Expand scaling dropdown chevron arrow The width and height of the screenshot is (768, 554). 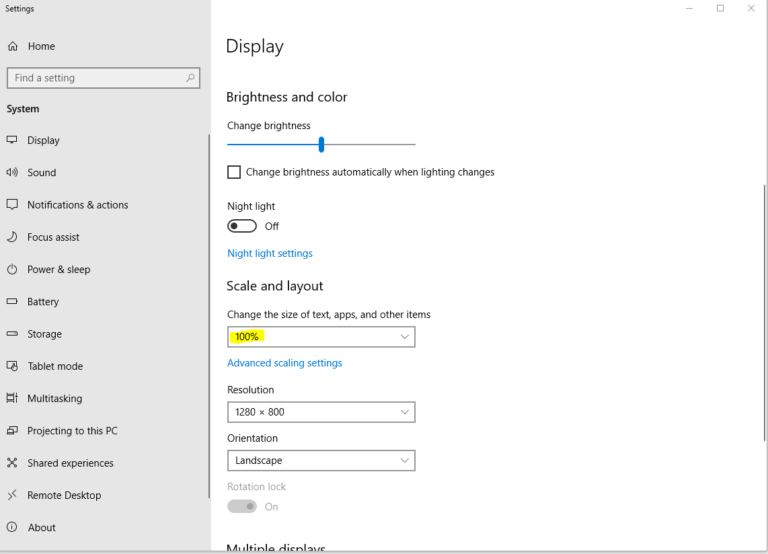tap(405, 337)
